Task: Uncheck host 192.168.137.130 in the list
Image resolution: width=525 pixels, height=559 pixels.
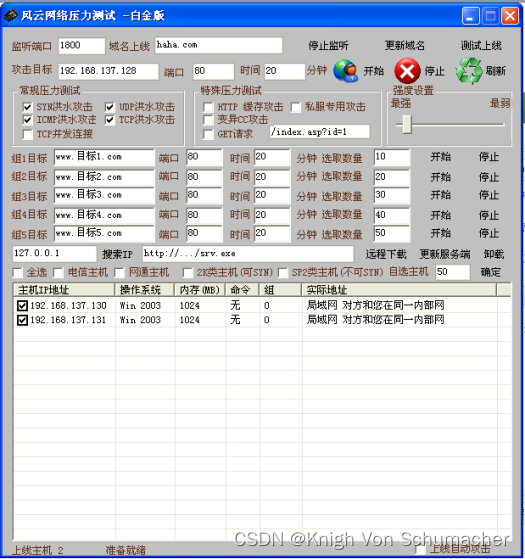Action: 22,306
